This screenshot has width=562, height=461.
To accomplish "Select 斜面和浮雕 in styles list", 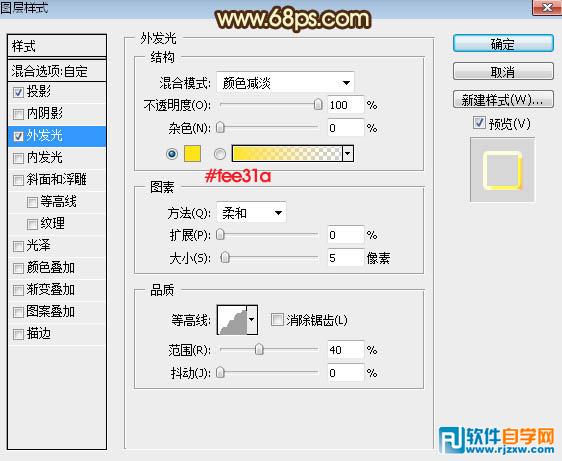I will click(x=57, y=180).
